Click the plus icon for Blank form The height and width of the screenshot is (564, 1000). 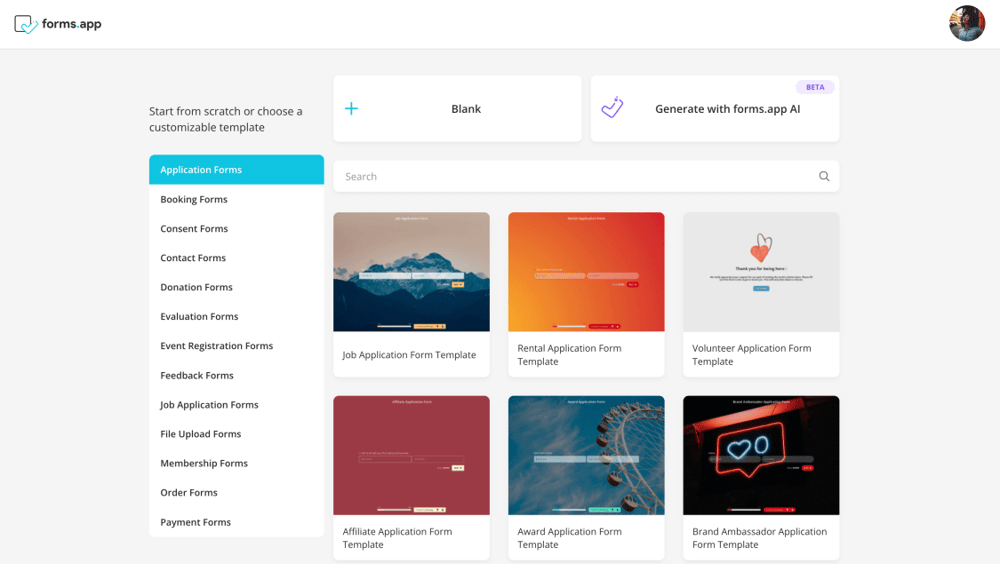pyautogui.click(x=351, y=108)
